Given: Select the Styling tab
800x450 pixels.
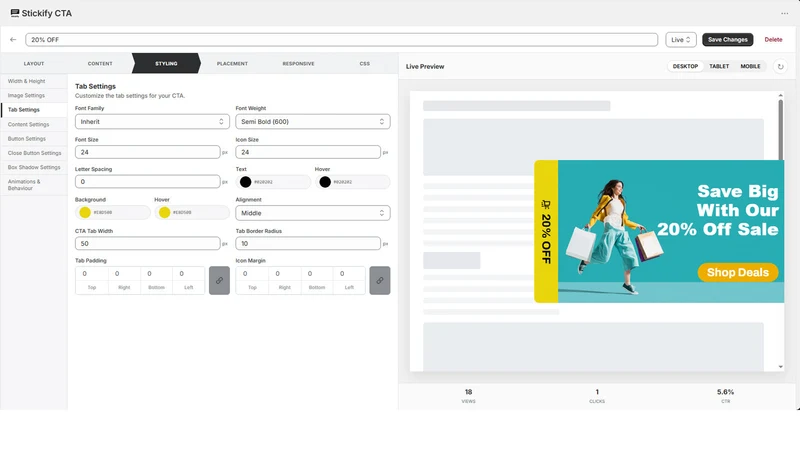Looking at the screenshot, I should click(166, 64).
